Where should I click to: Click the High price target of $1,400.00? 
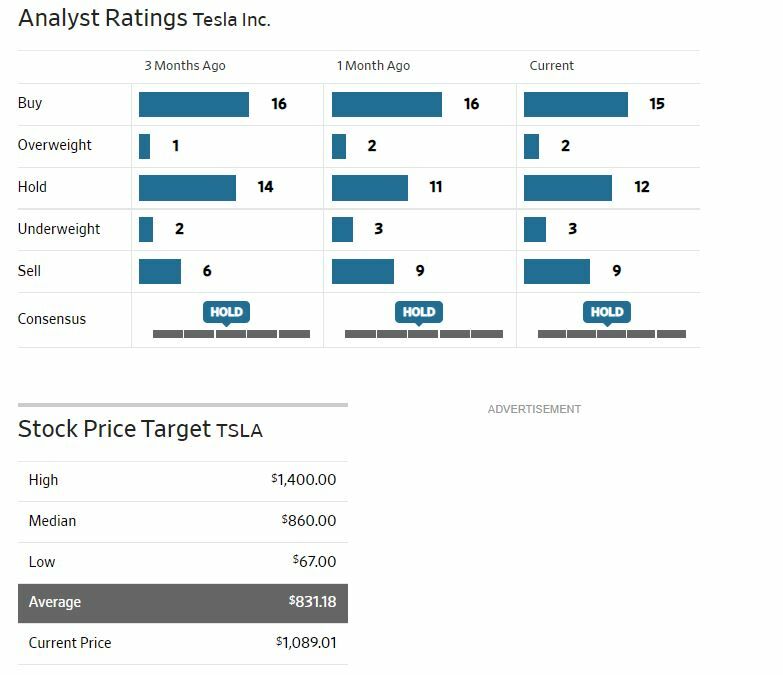pos(304,481)
